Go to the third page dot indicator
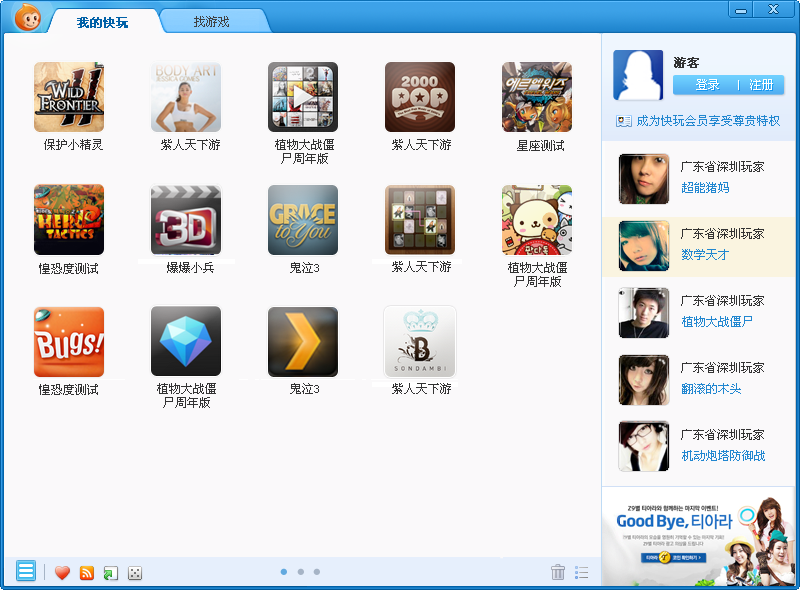Viewport: 800px width, 590px height. coord(317,572)
